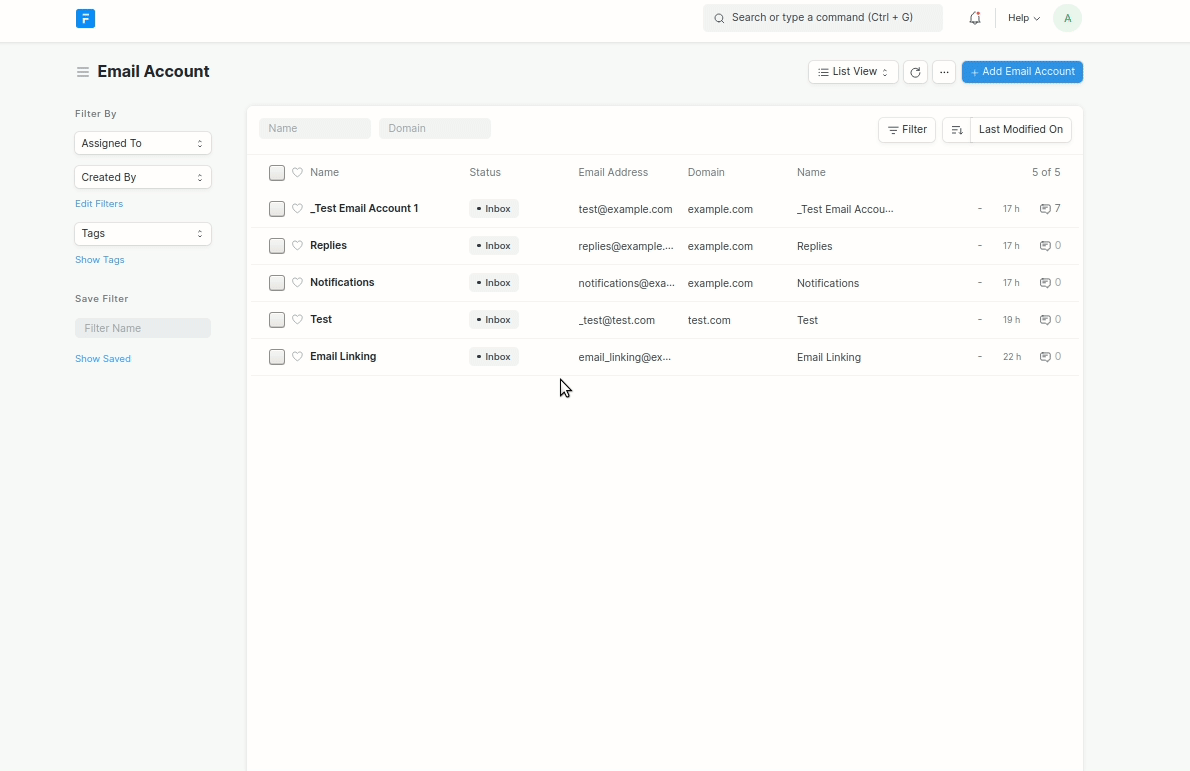Favorite Notifications using its heart toggle
The height and width of the screenshot is (771, 1190).
297,282
